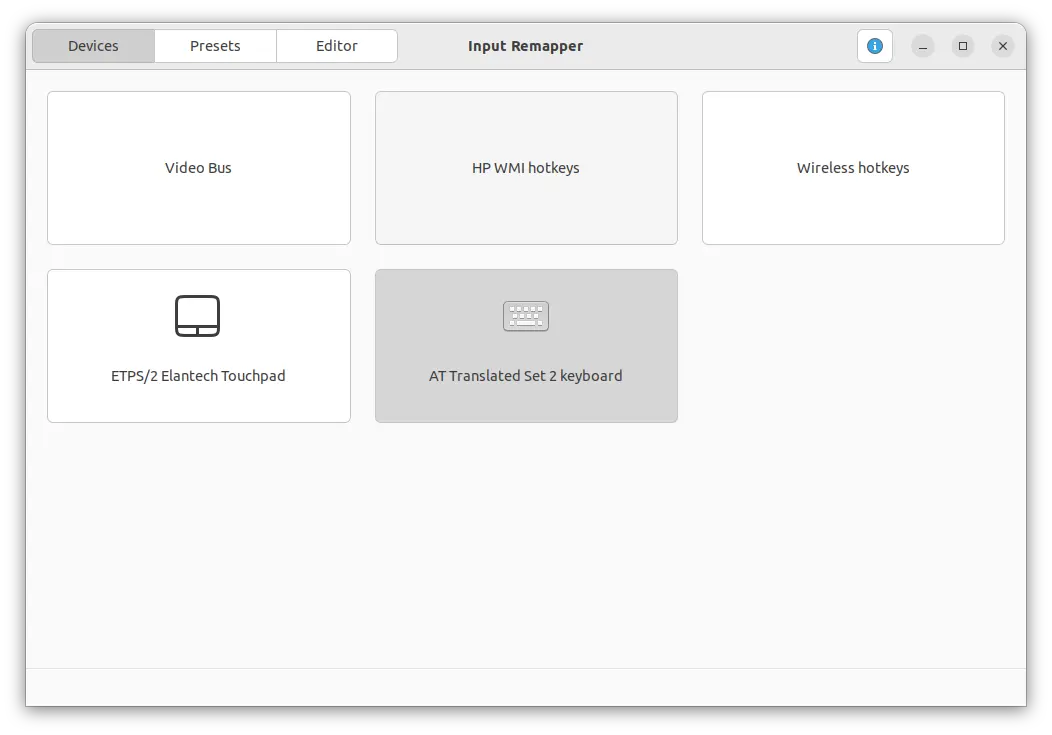Click the empty status bar at the bottom
Image resolution: width=1052 pixels, height=735 pixels.
526,687
